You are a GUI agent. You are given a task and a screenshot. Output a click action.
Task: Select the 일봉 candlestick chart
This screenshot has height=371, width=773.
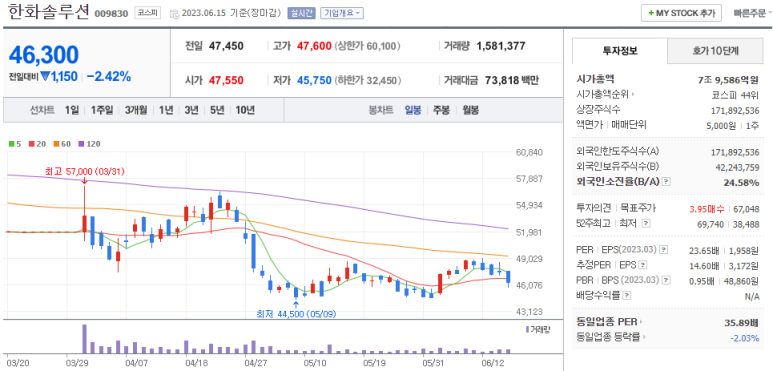[x=413, y=110]
